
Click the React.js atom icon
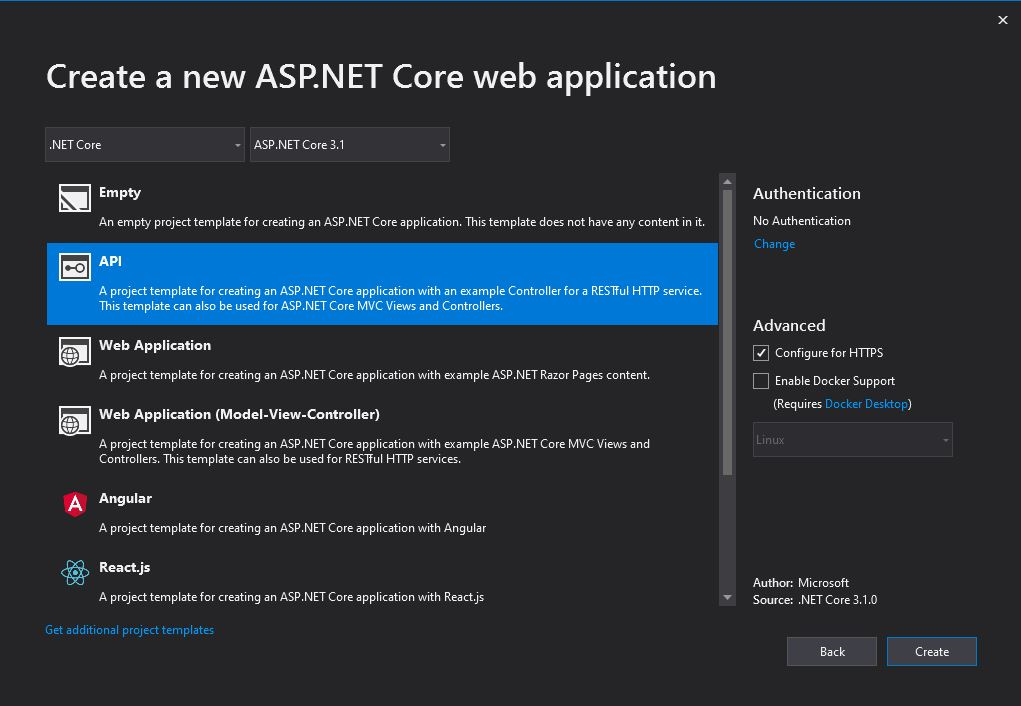click(x=75, y=572)
